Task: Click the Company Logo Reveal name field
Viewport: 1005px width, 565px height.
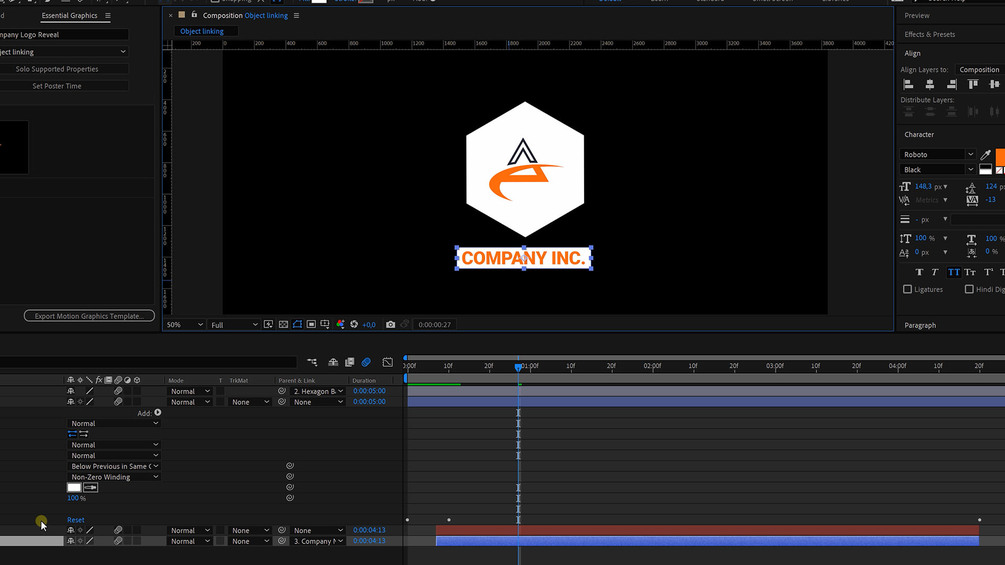Action: [x=63, y=35]
